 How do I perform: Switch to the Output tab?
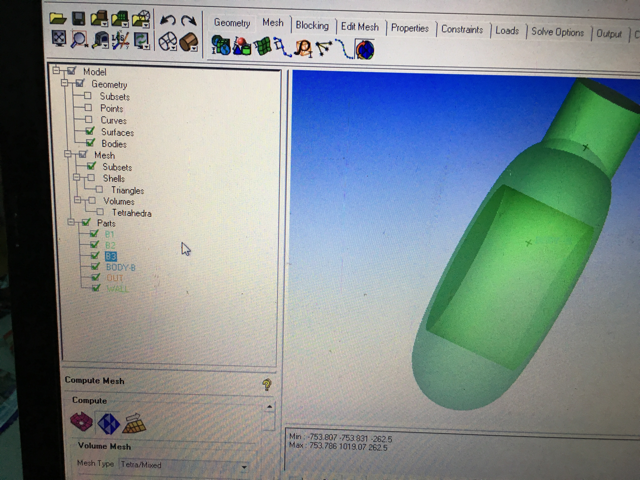(609, 34)
